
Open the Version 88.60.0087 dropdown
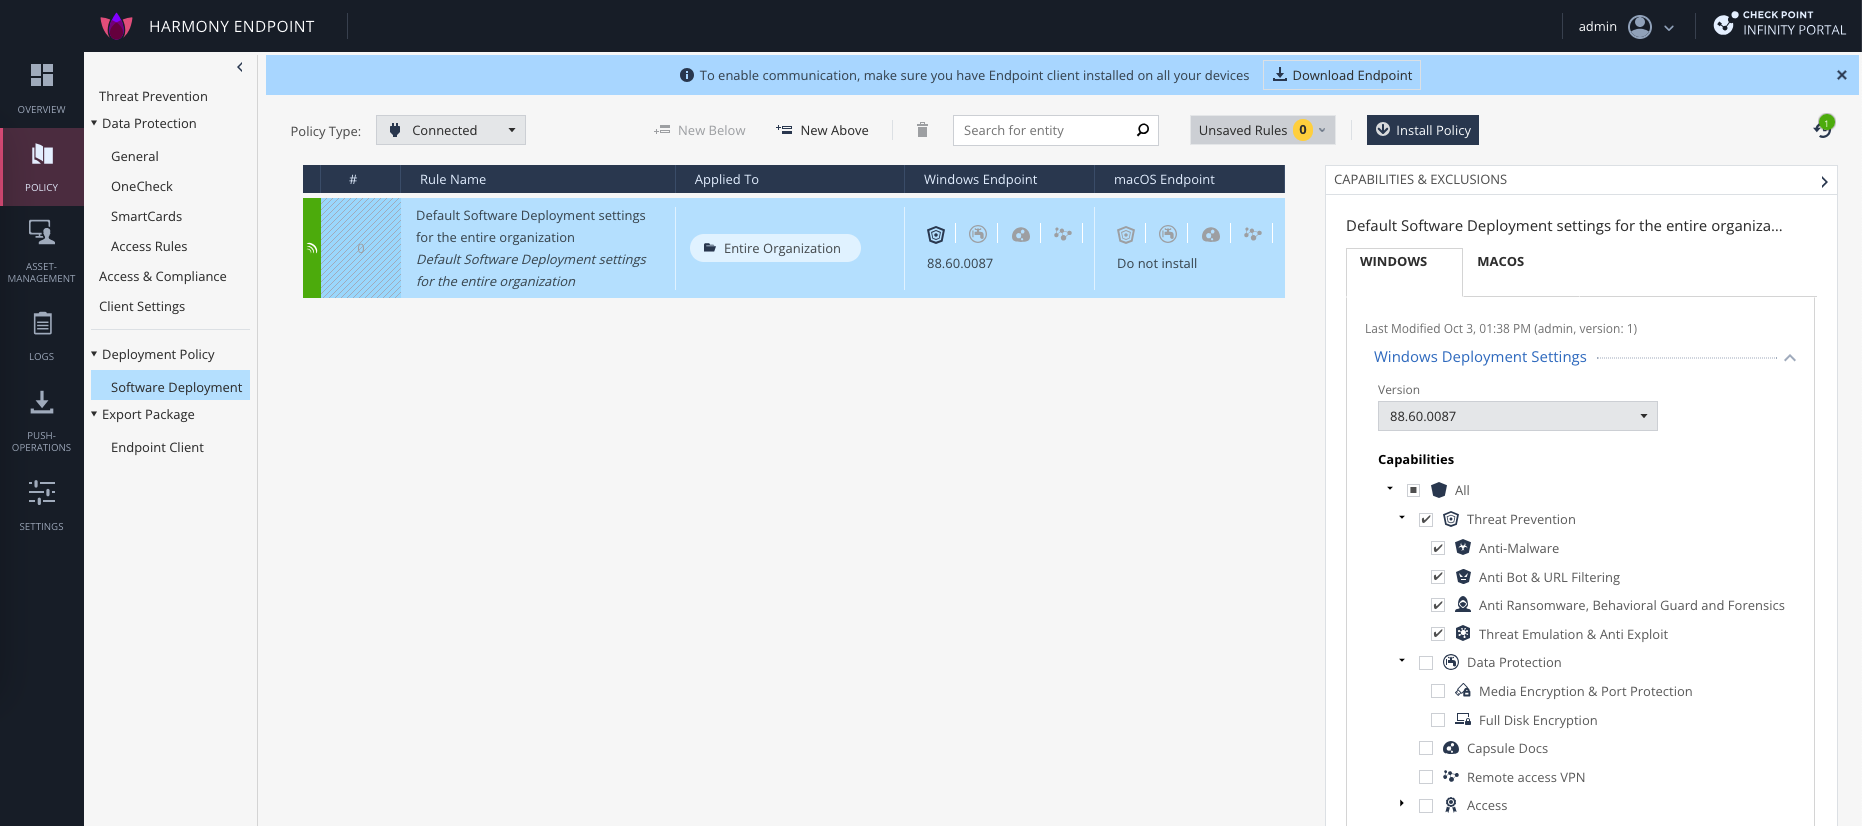click(1516, 416)
